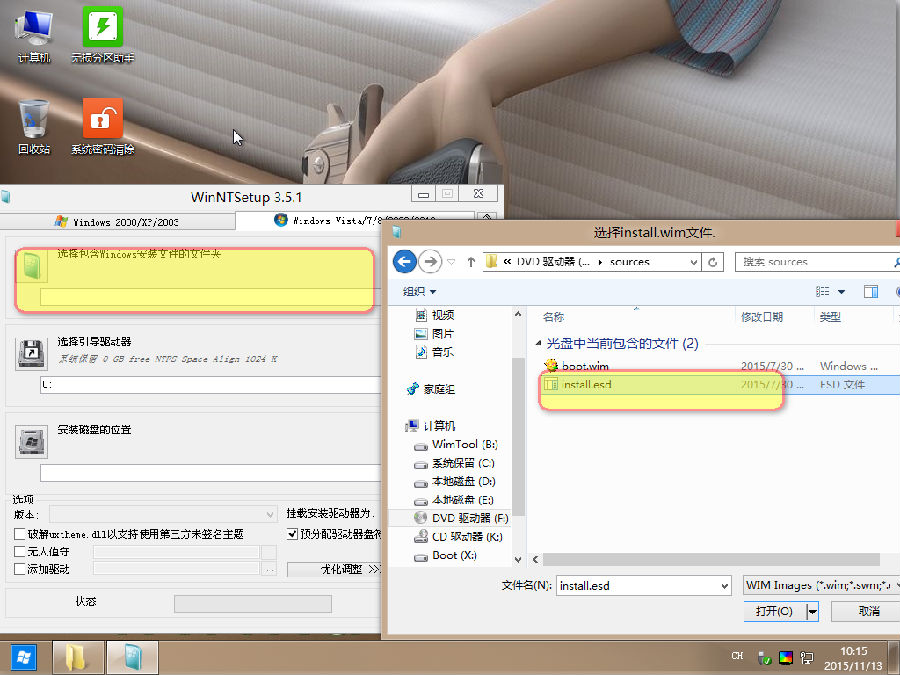Viewport: 900px width, 675px height.
Task: Collapse the 光盘中当前包含的文件 group
Action: (538, 343)
